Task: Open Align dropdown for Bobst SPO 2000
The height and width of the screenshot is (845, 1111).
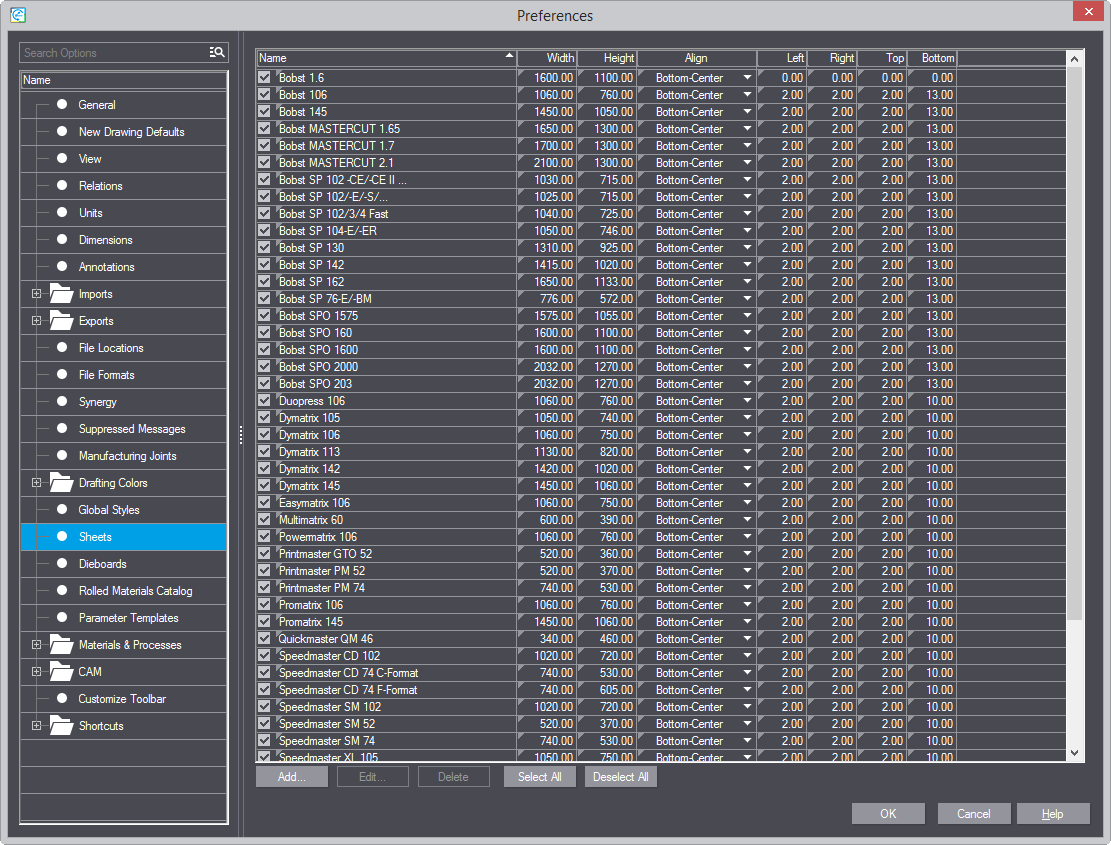Action: [747, 367]
